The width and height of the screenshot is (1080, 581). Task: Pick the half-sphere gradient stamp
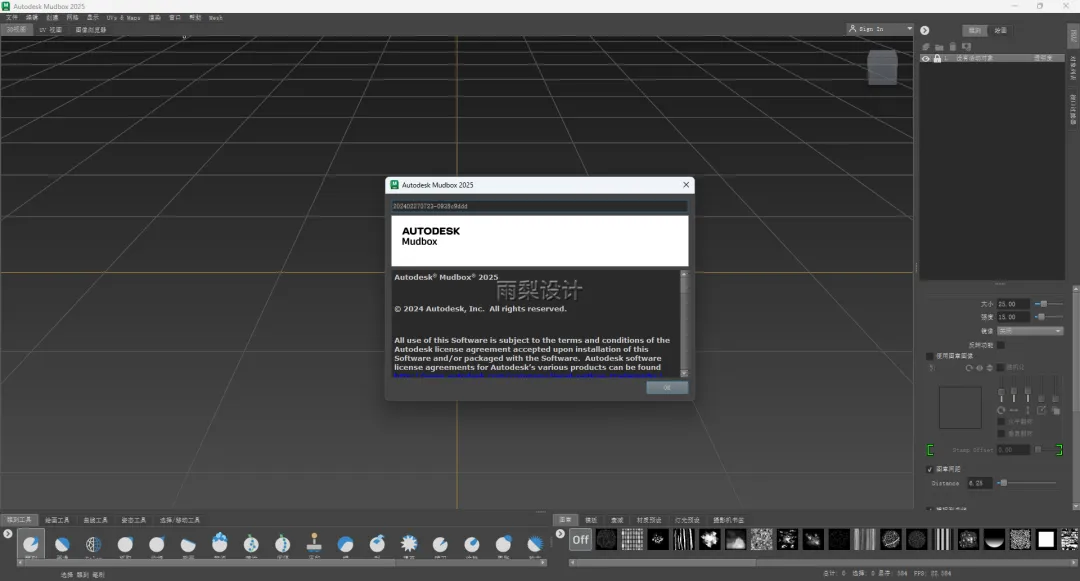tap(994, 540)
